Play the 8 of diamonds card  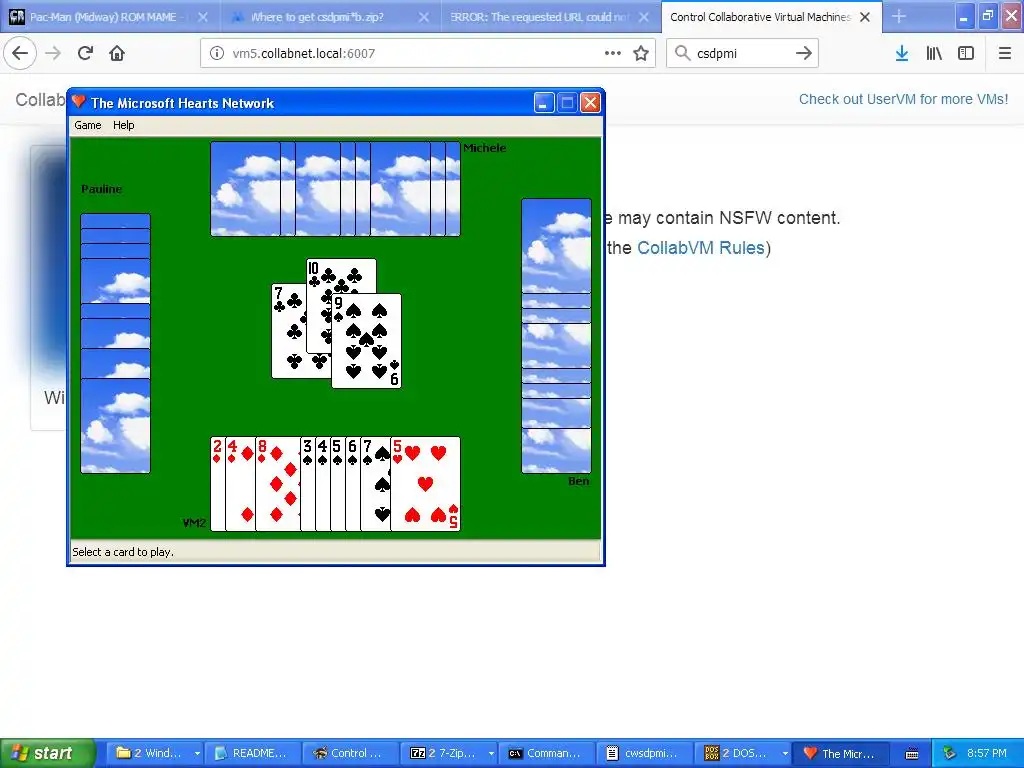(278, 484)
